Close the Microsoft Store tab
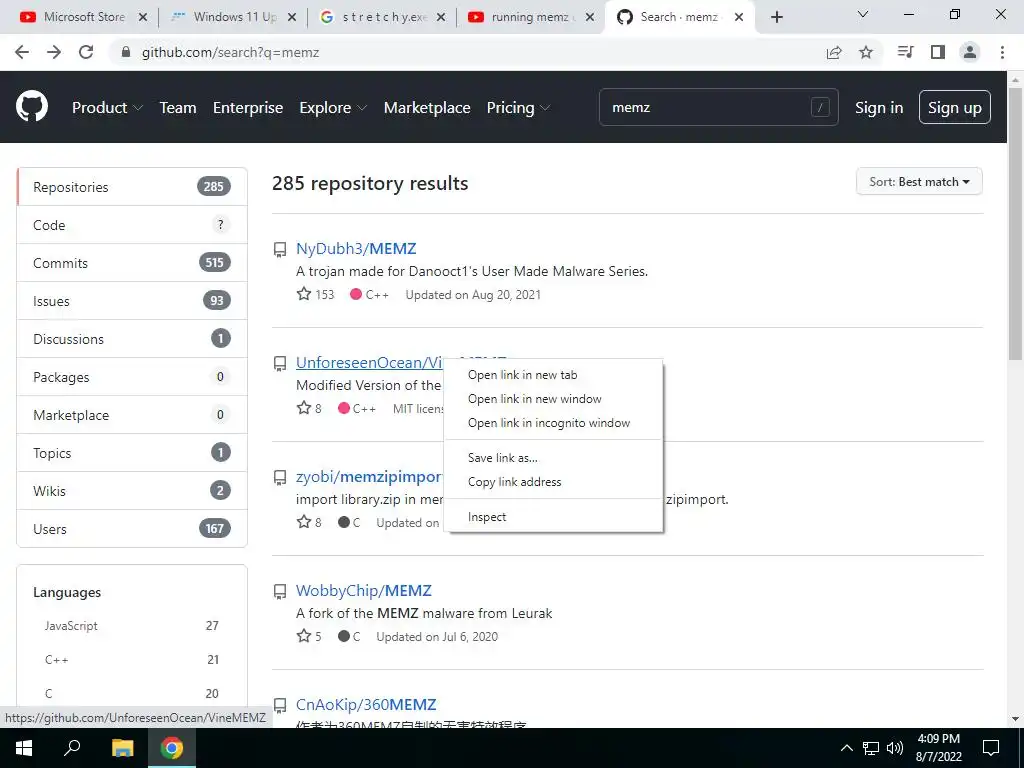Image resolution: width=1024 pixels, height=768 pixels. [143, 18]
